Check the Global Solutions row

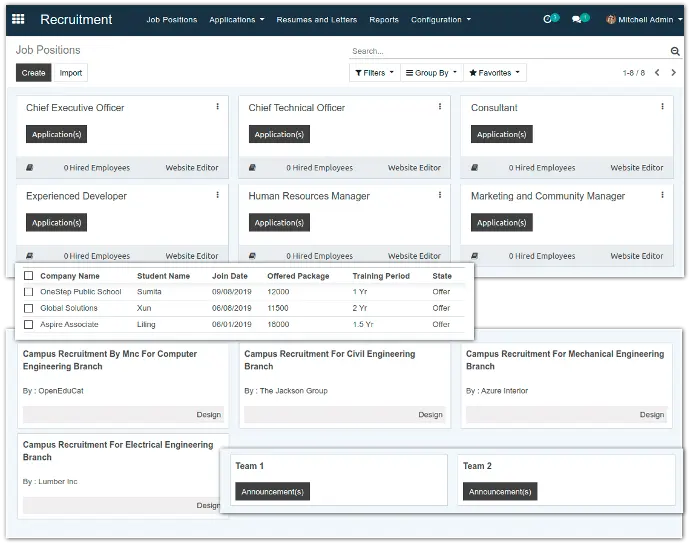click(29, 308)
